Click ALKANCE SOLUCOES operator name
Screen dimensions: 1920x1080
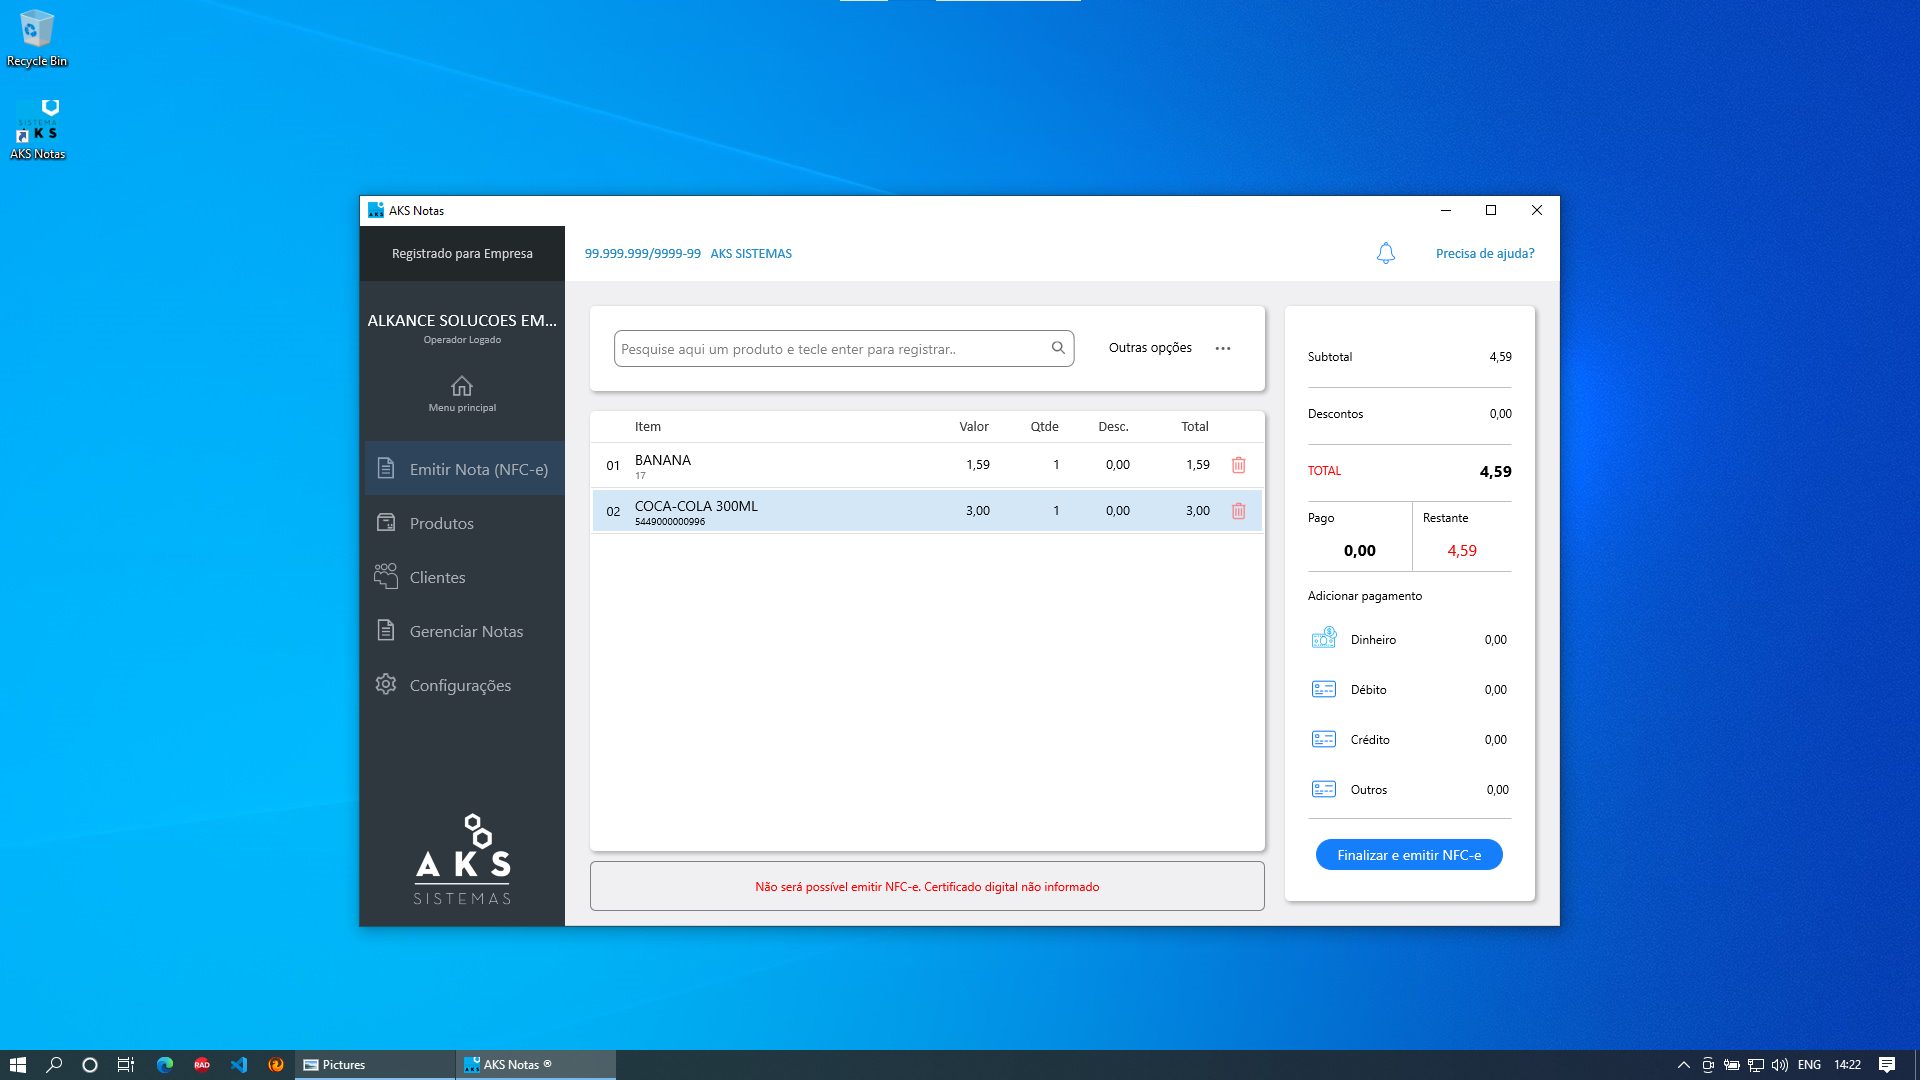tap(462, 321)
